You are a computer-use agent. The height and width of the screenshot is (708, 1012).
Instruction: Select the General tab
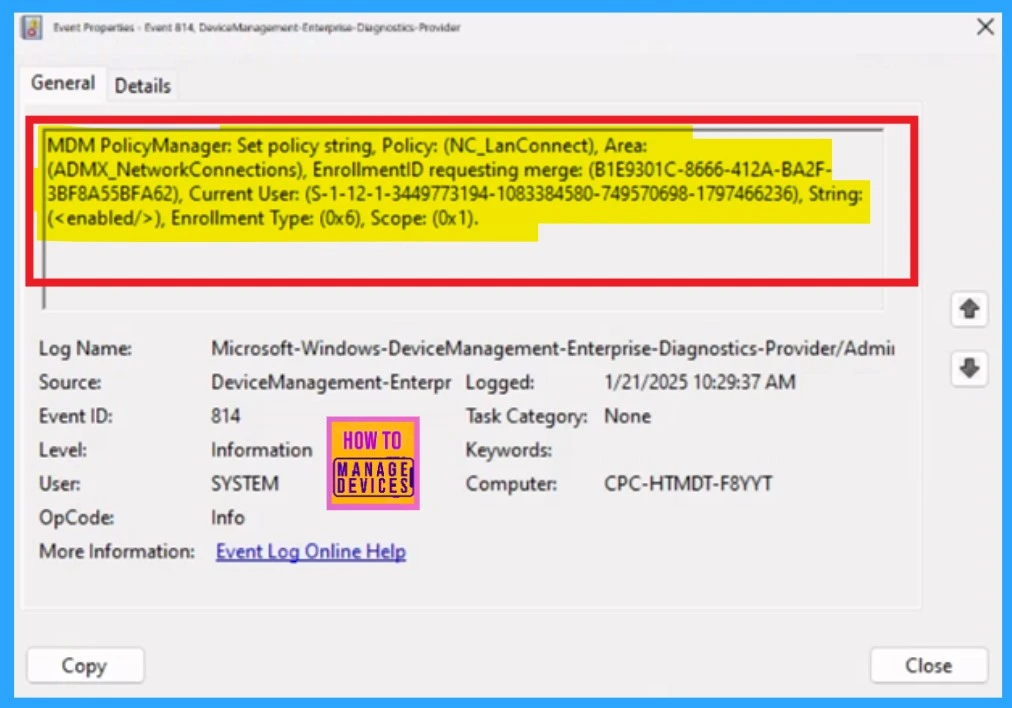(63, 83)
